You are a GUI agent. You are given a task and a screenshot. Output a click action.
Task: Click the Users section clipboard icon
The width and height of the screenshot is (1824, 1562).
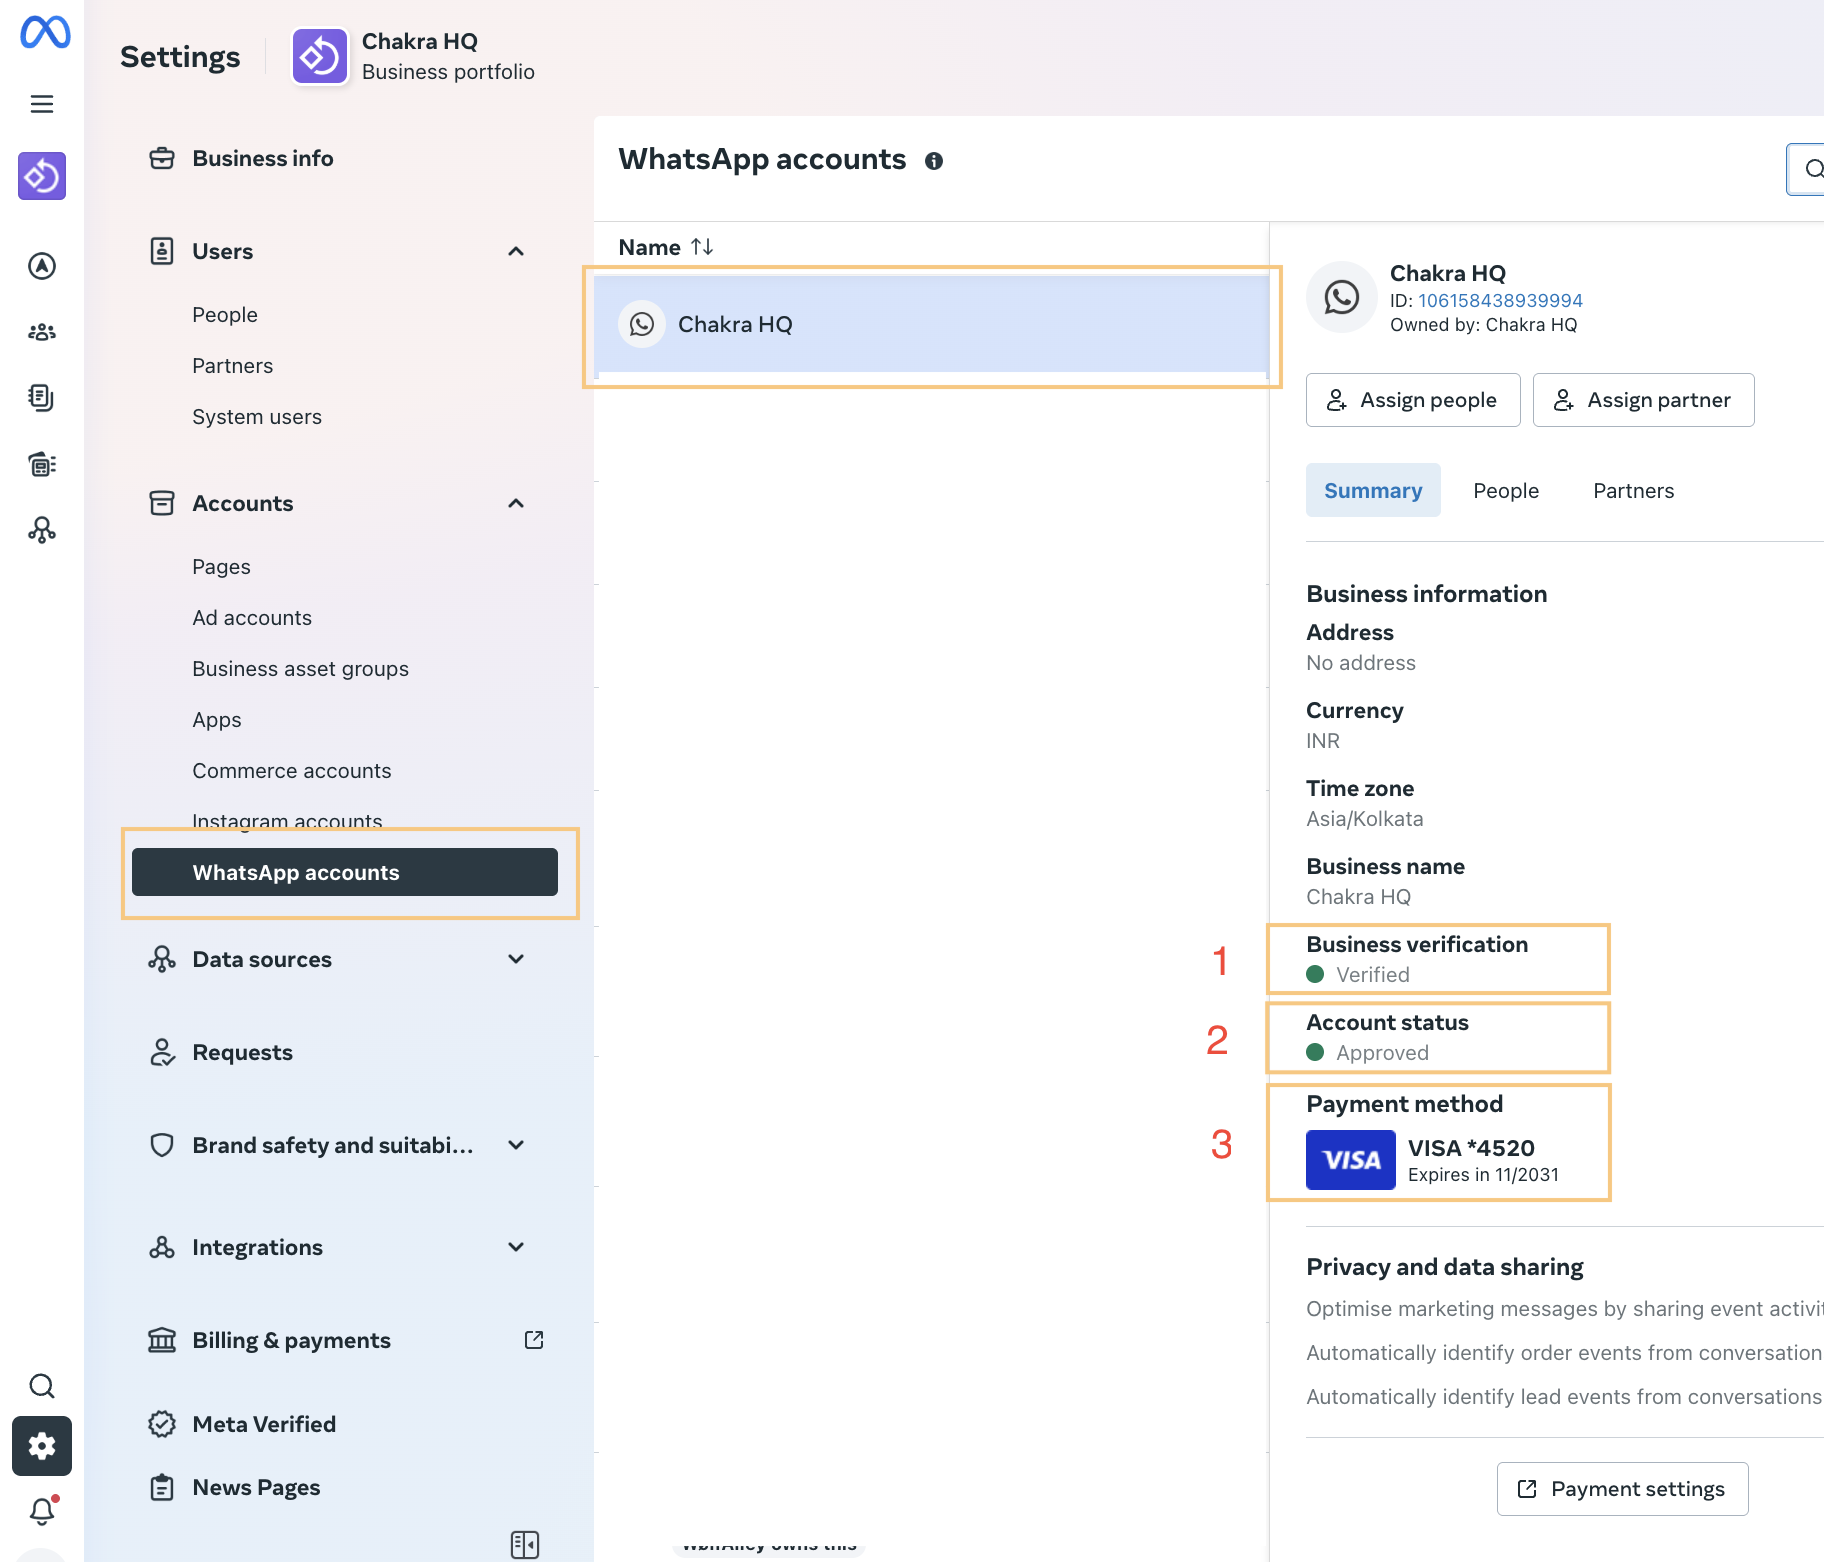pos(162,251)
